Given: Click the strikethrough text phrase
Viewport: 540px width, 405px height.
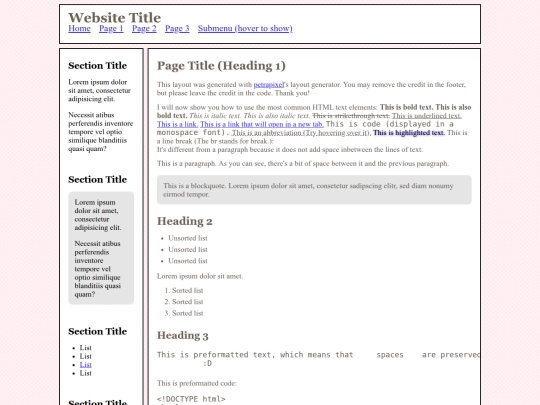Looking at the screenshot, I should tap(351, 116).
